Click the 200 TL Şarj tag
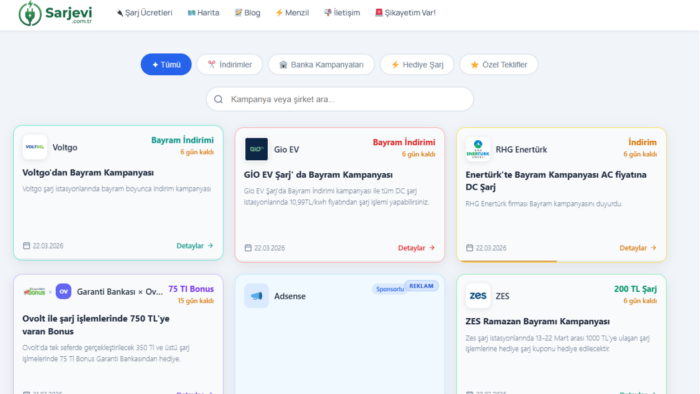The height and width of the screenshot is (394, 700). [635, 289]
